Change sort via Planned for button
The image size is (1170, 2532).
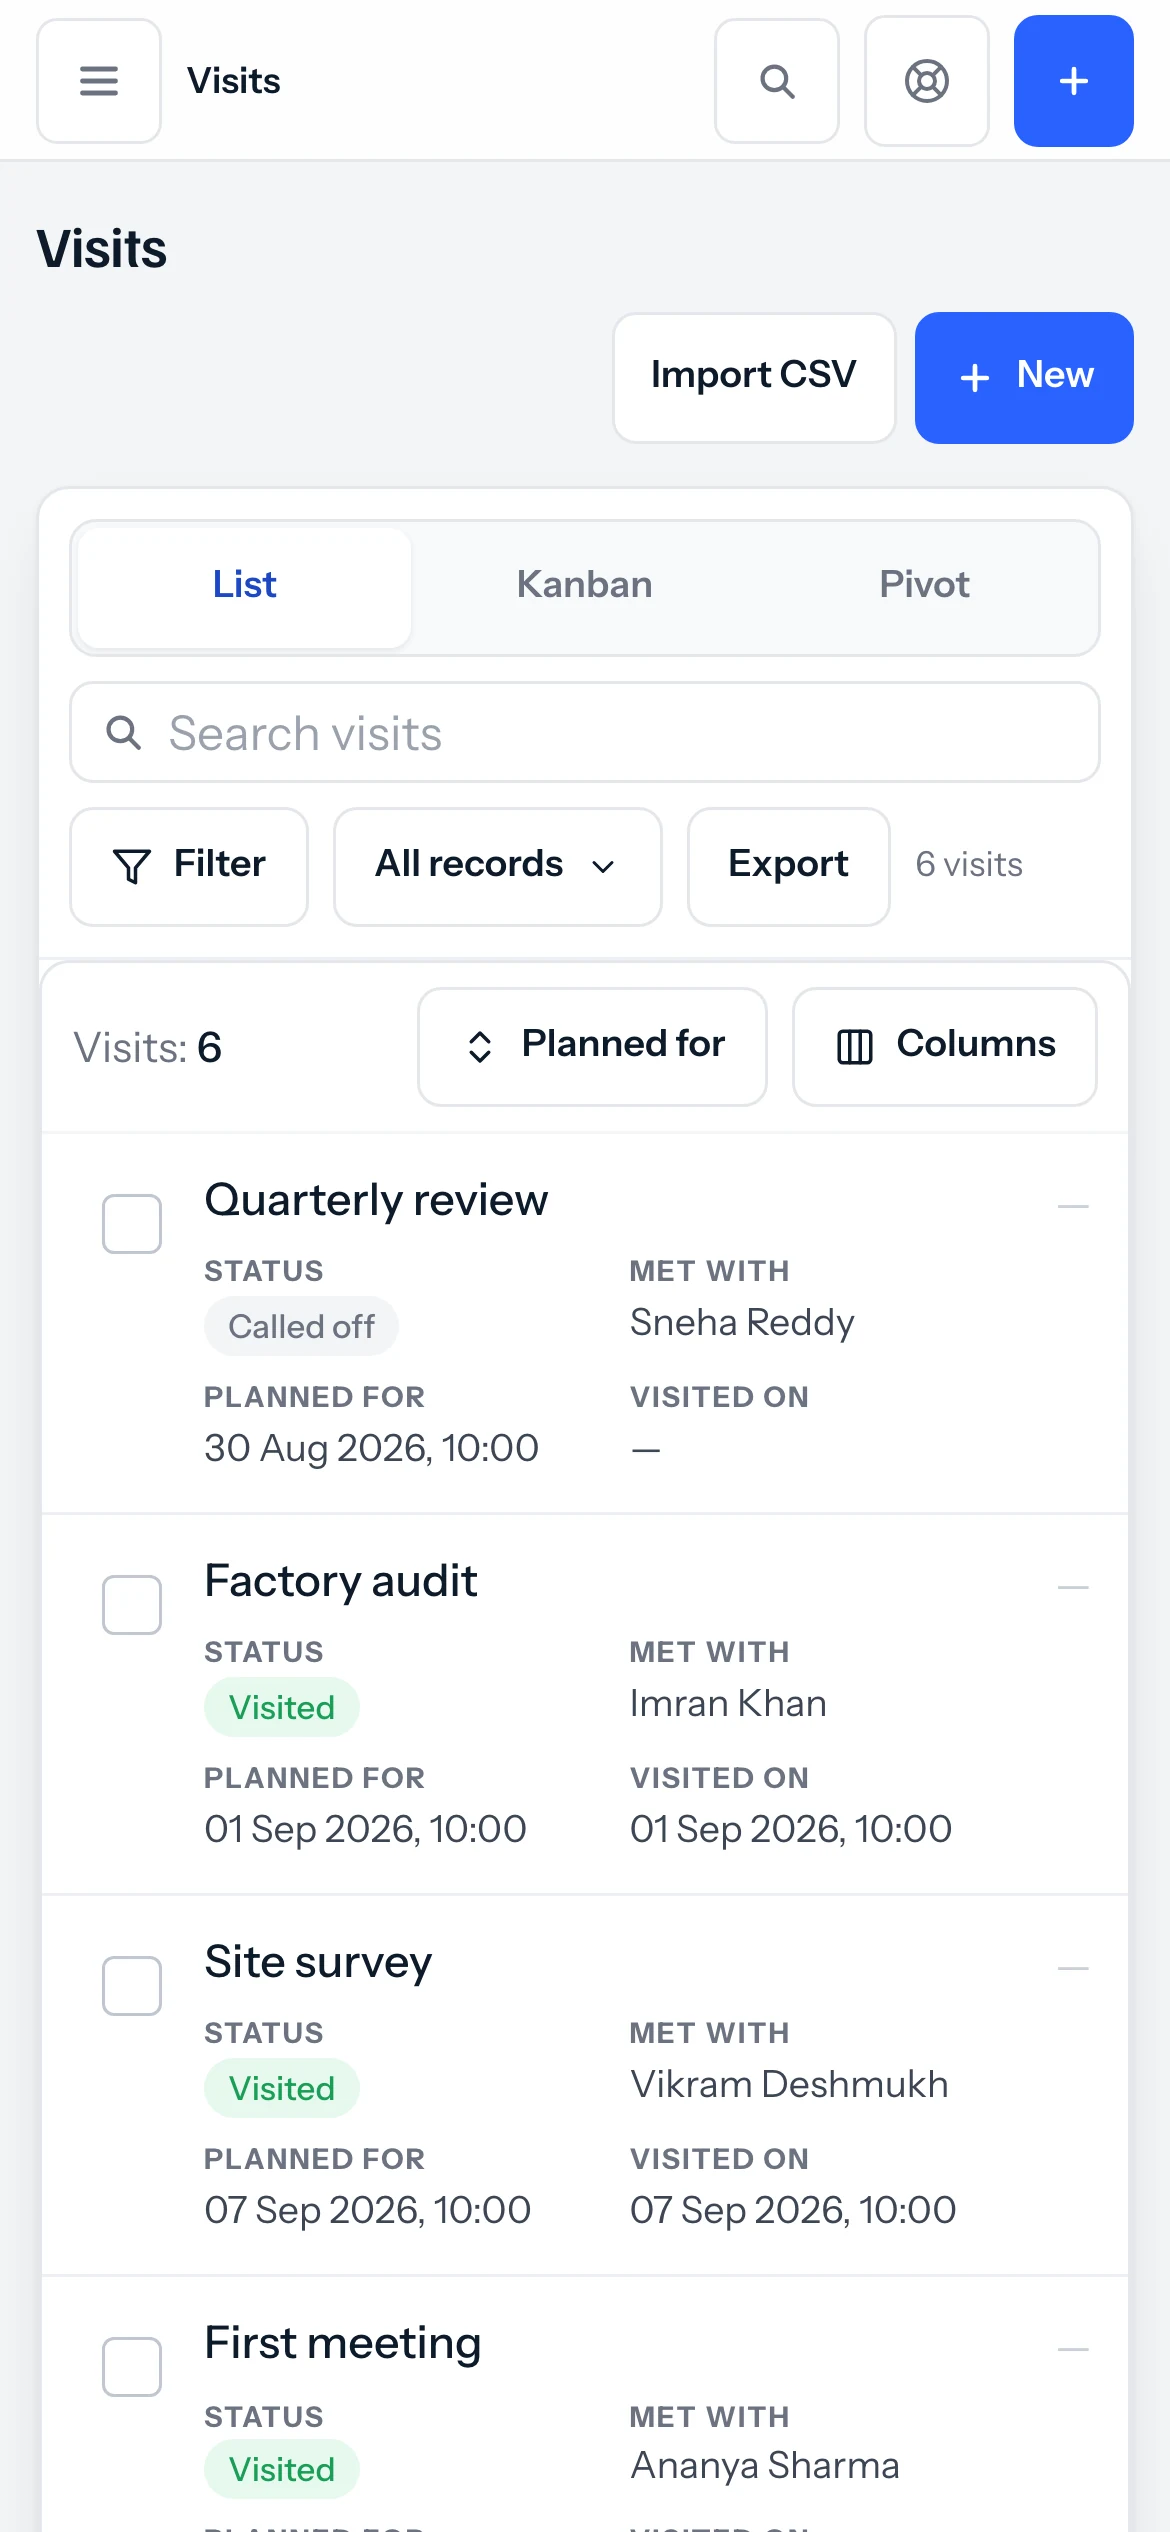pyautogui.click(x=592, y=1046)
